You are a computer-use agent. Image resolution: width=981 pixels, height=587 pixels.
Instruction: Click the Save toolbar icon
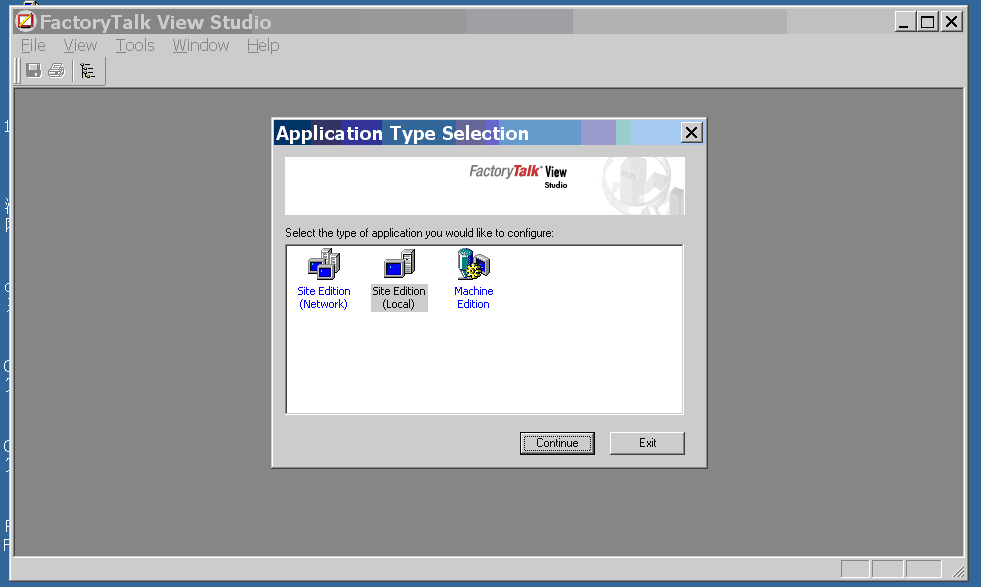(x=34, y=71)
